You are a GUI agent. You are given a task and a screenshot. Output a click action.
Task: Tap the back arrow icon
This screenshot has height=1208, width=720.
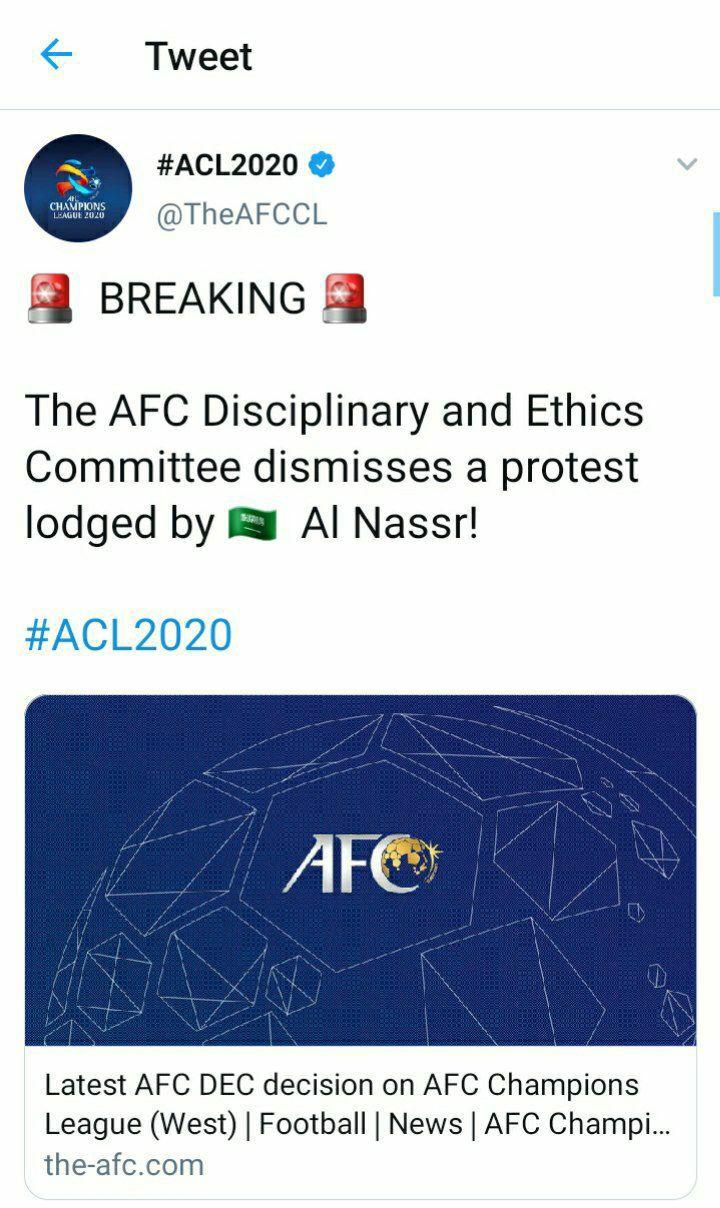(x=56, y=55)
